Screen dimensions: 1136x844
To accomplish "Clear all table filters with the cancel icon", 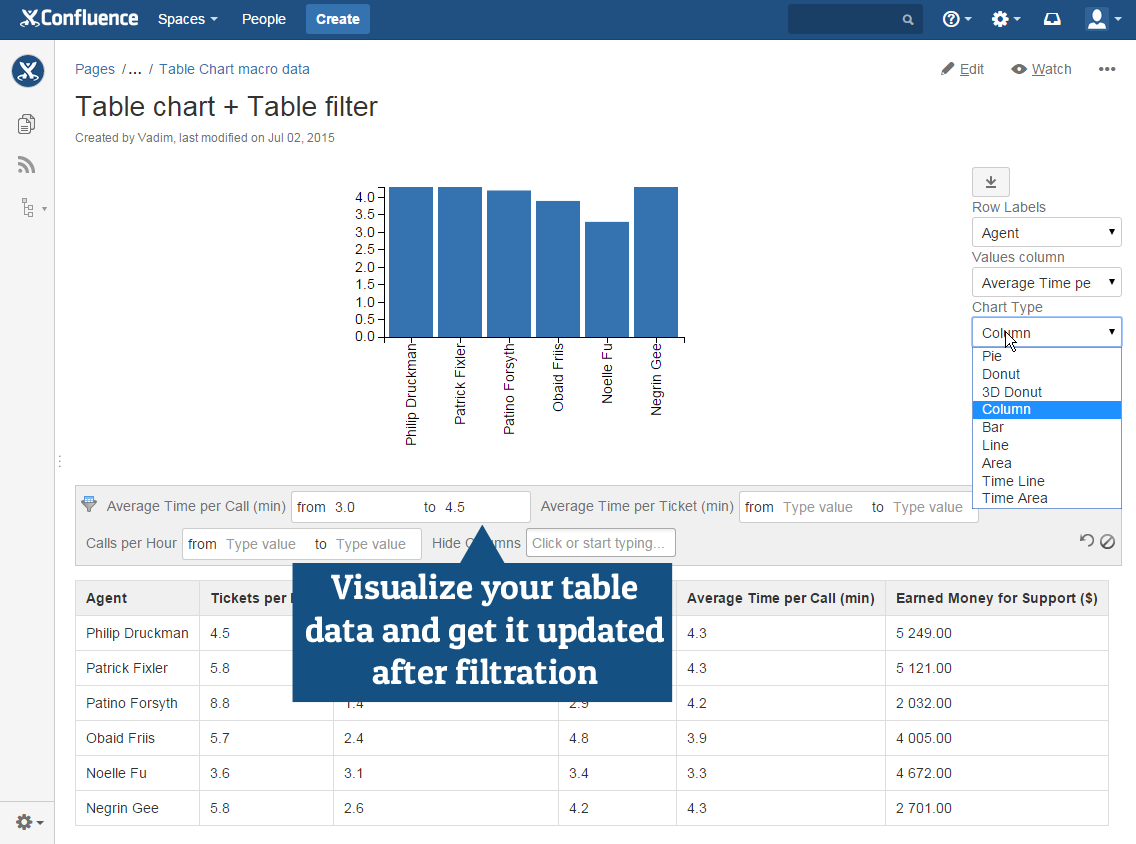I will pyautogui.click(x=1108, y=540).
